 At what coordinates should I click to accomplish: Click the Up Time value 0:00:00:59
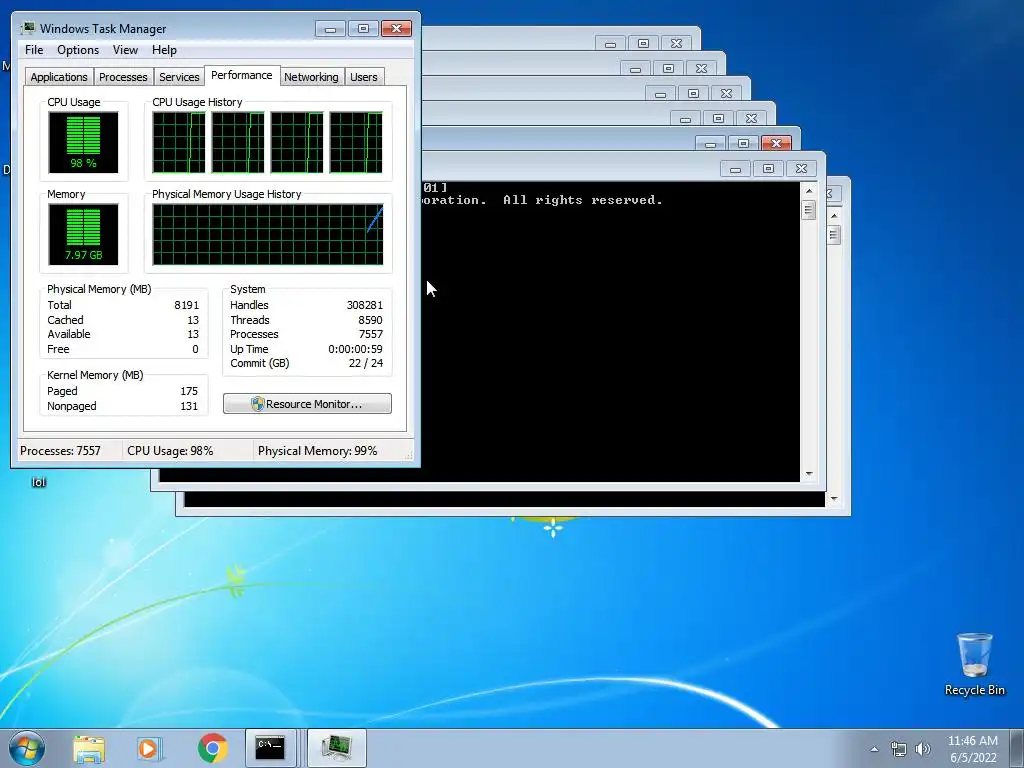(x=355, y=349)
